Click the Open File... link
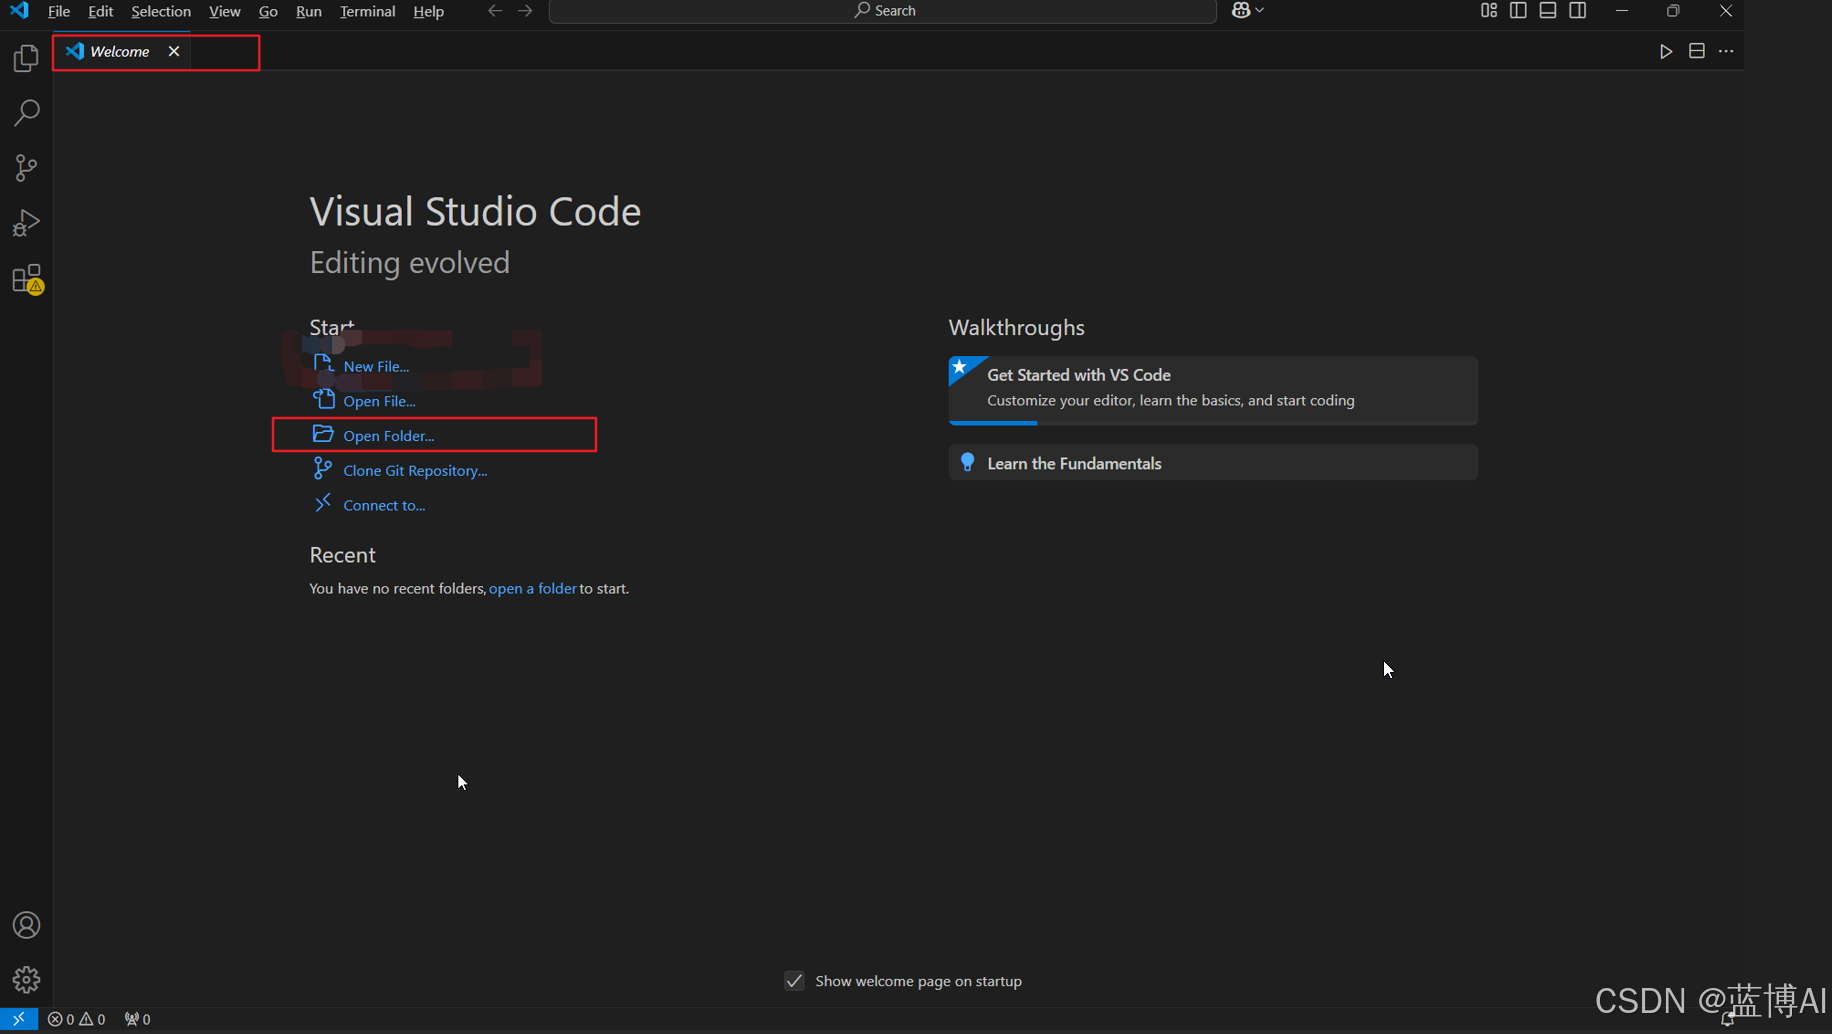The image size is (1832, 1034). coord(379,401)
